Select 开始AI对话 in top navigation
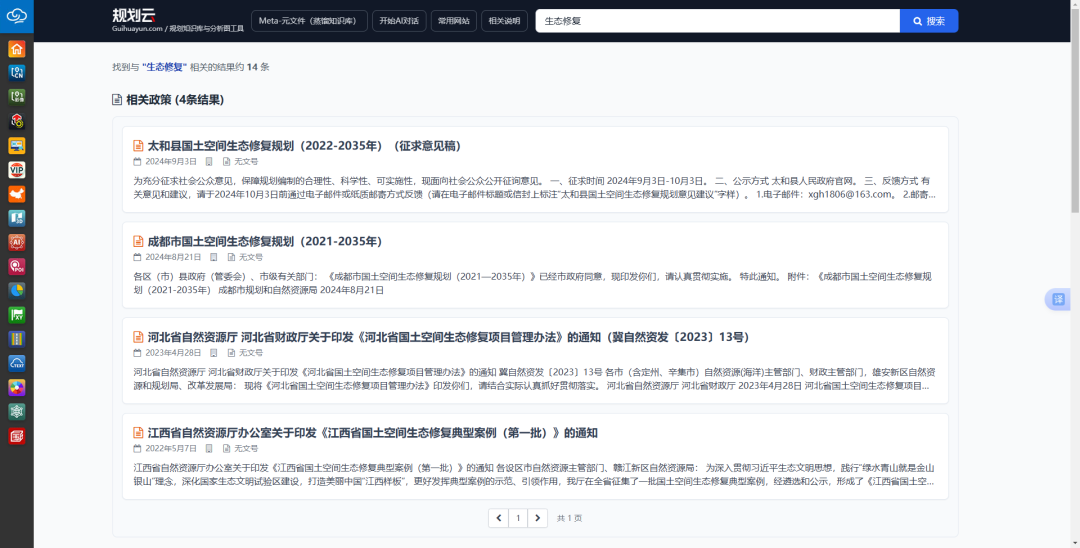 (x=399, y=21)
